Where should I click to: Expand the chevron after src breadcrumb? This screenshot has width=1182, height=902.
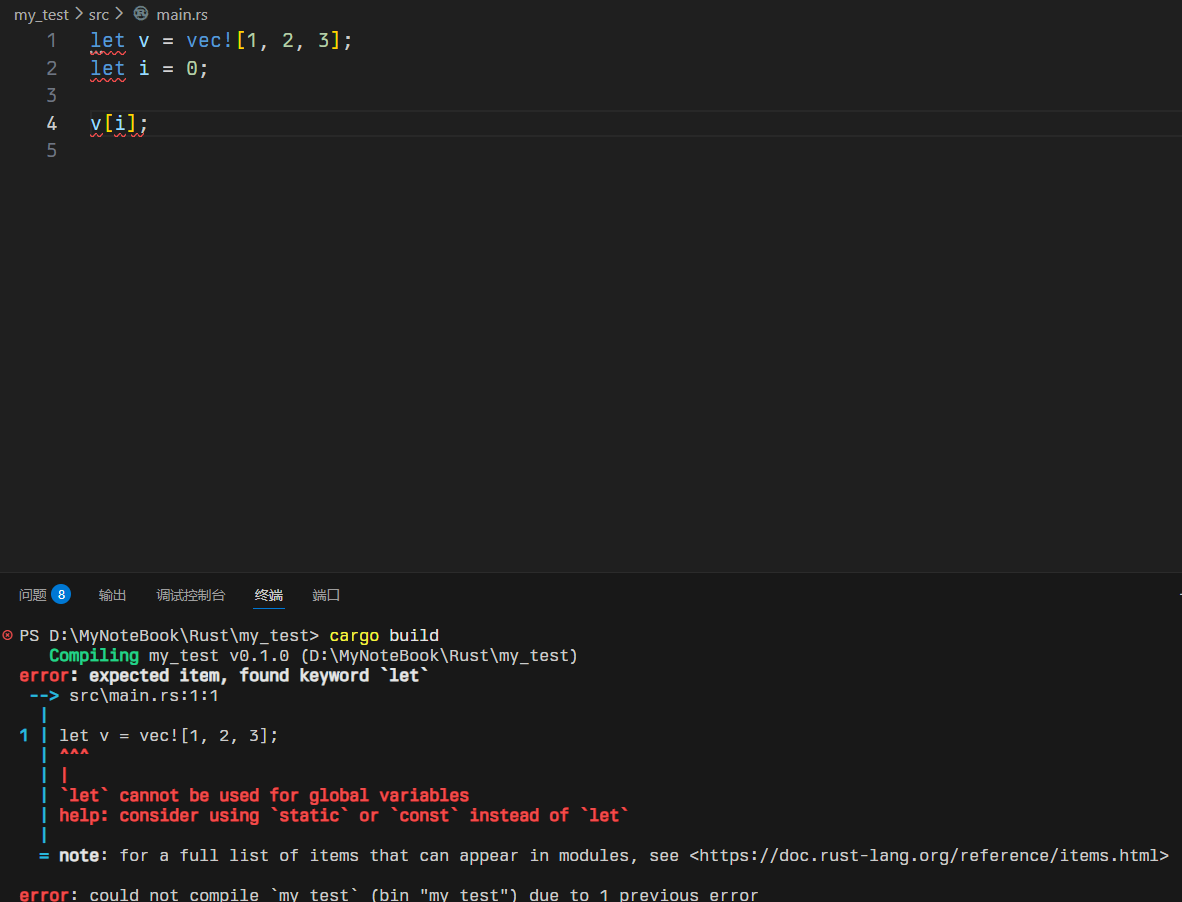[x=119, y=15]
